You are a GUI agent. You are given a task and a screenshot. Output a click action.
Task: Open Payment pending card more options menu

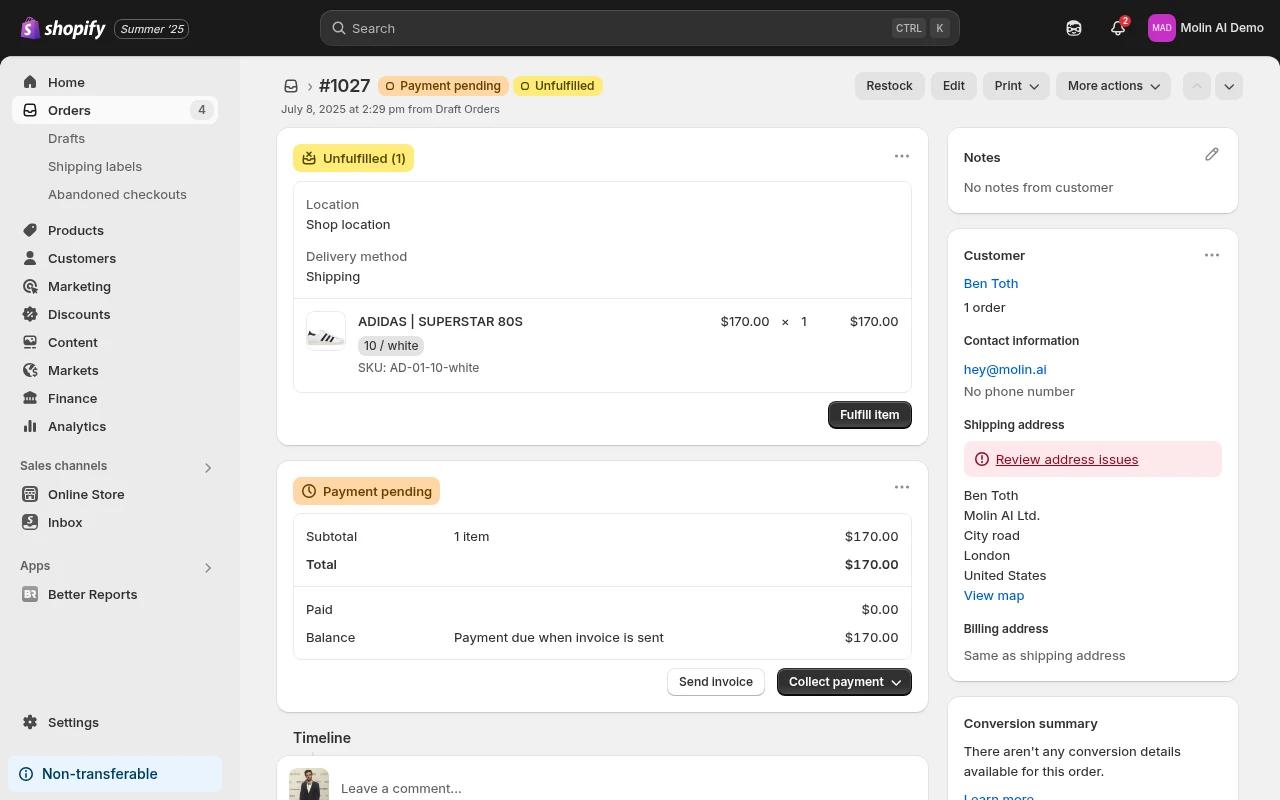click(x=902, y=487)
